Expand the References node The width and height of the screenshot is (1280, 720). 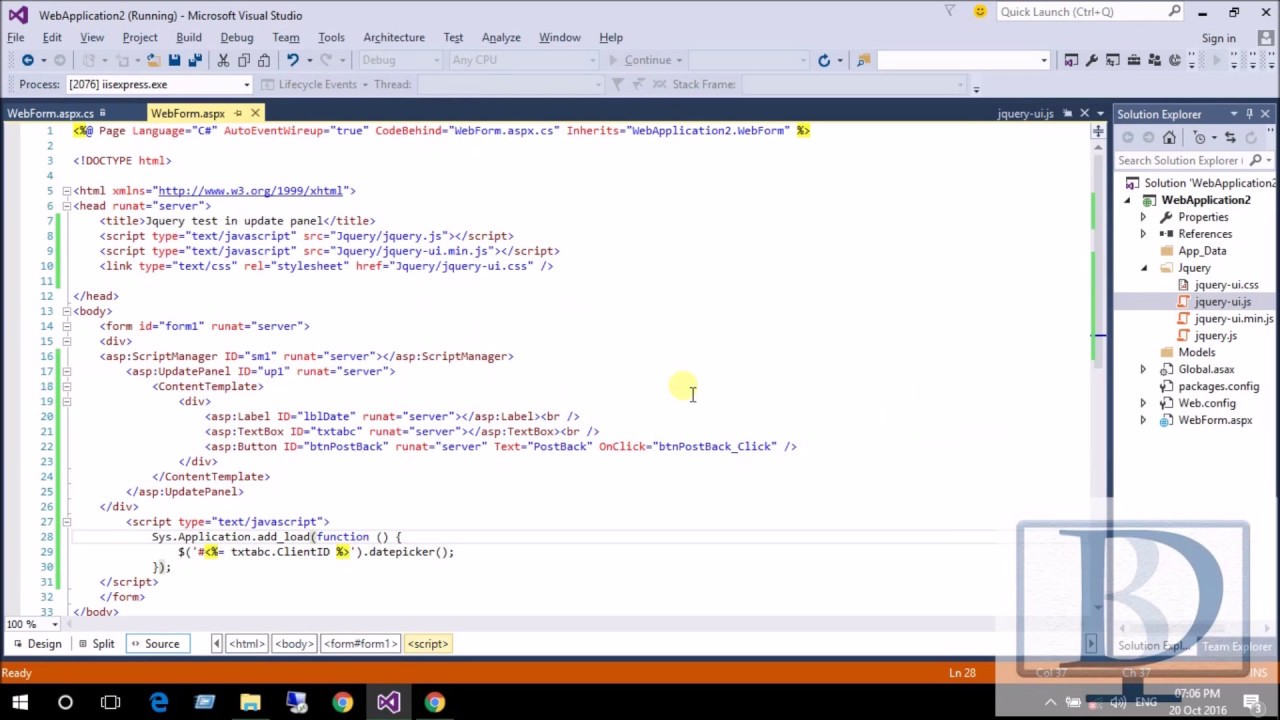click(x=1143, y=234)
